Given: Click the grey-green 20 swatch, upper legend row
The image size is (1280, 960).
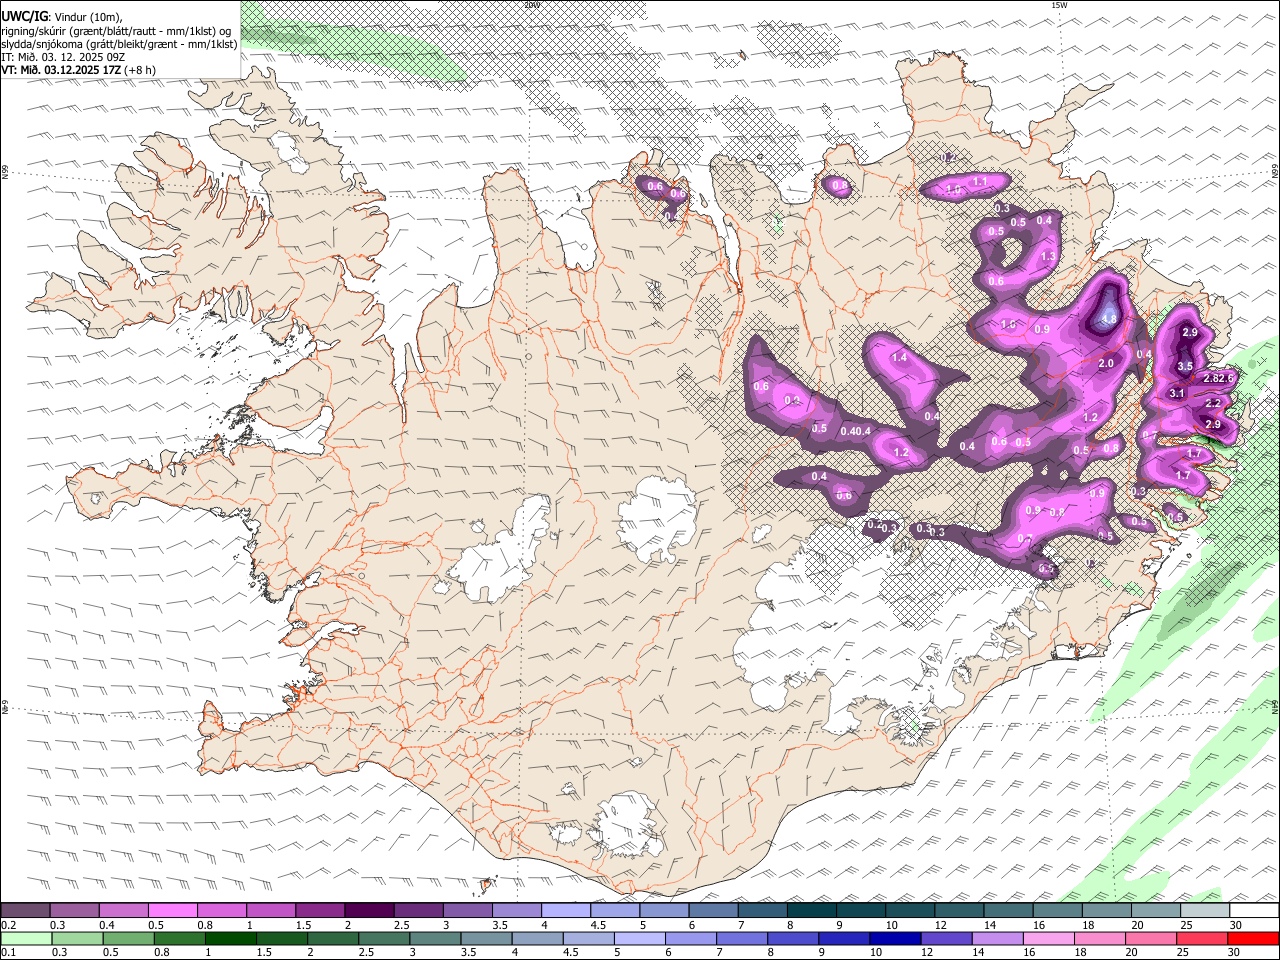Looking at the screenshot, I should click(1155, 910).
